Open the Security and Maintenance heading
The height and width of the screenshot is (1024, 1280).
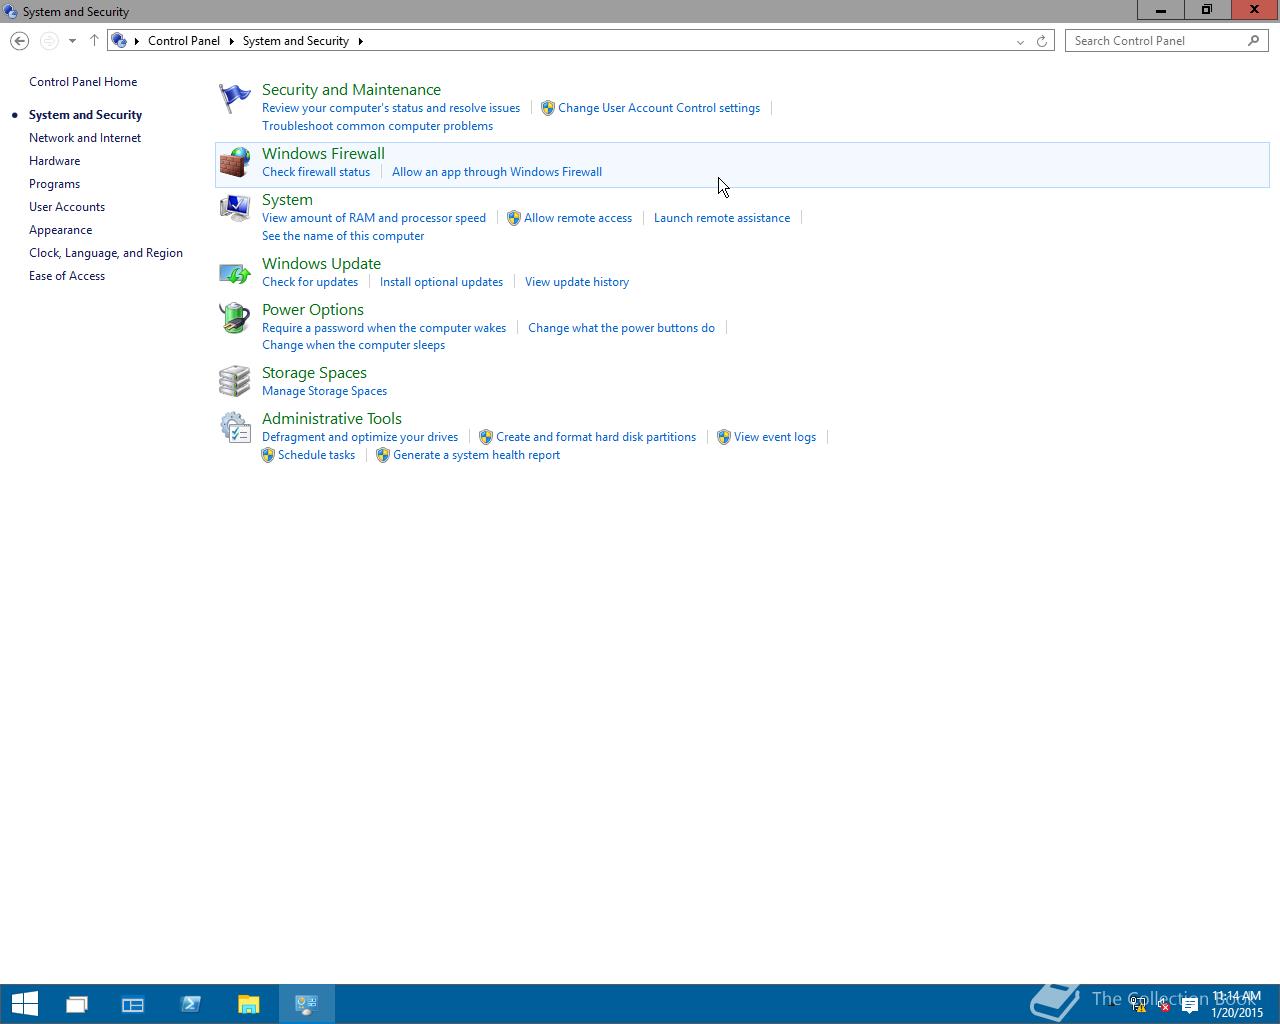pyautogui.click(x=351, y=90)
